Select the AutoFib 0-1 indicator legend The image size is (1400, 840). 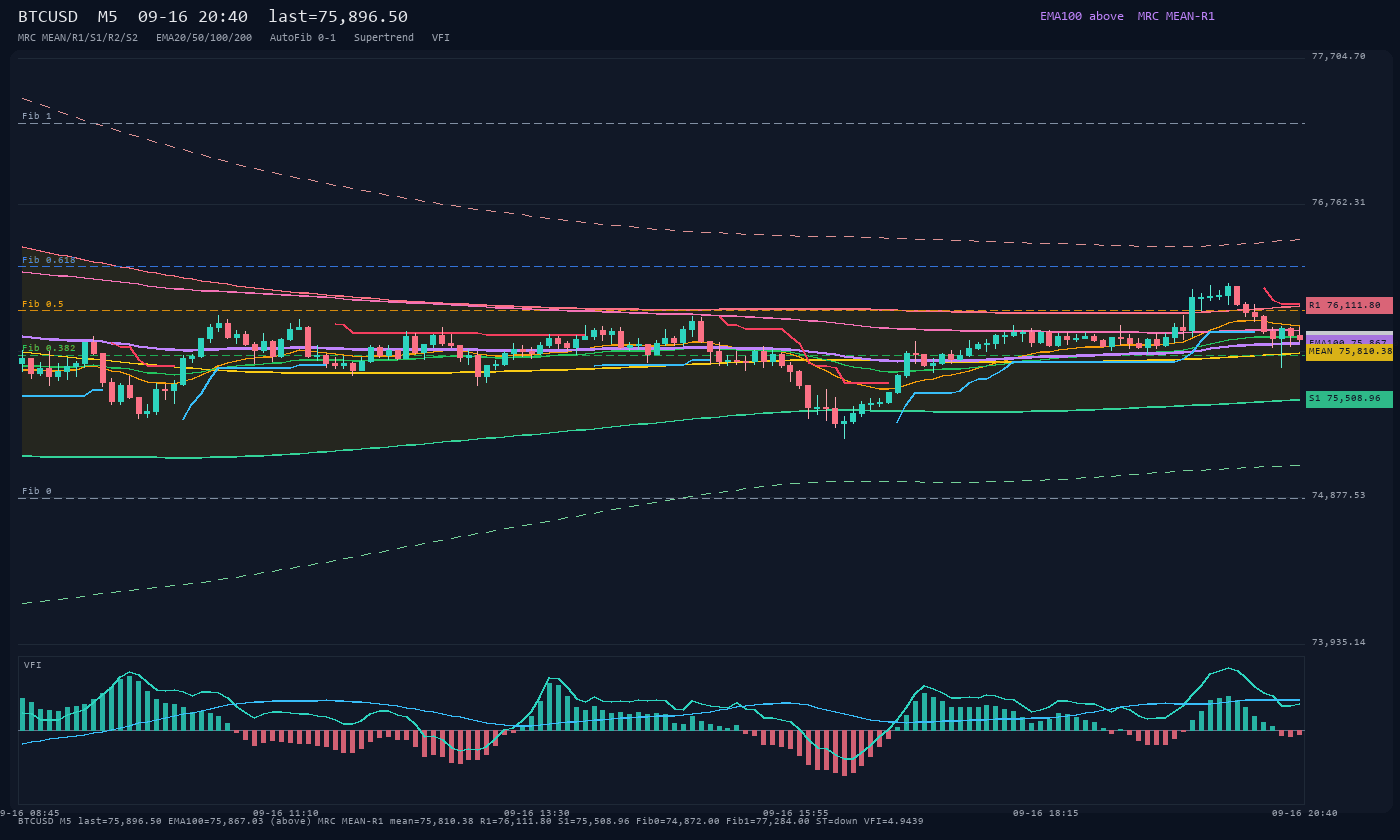tap(303, 38)
